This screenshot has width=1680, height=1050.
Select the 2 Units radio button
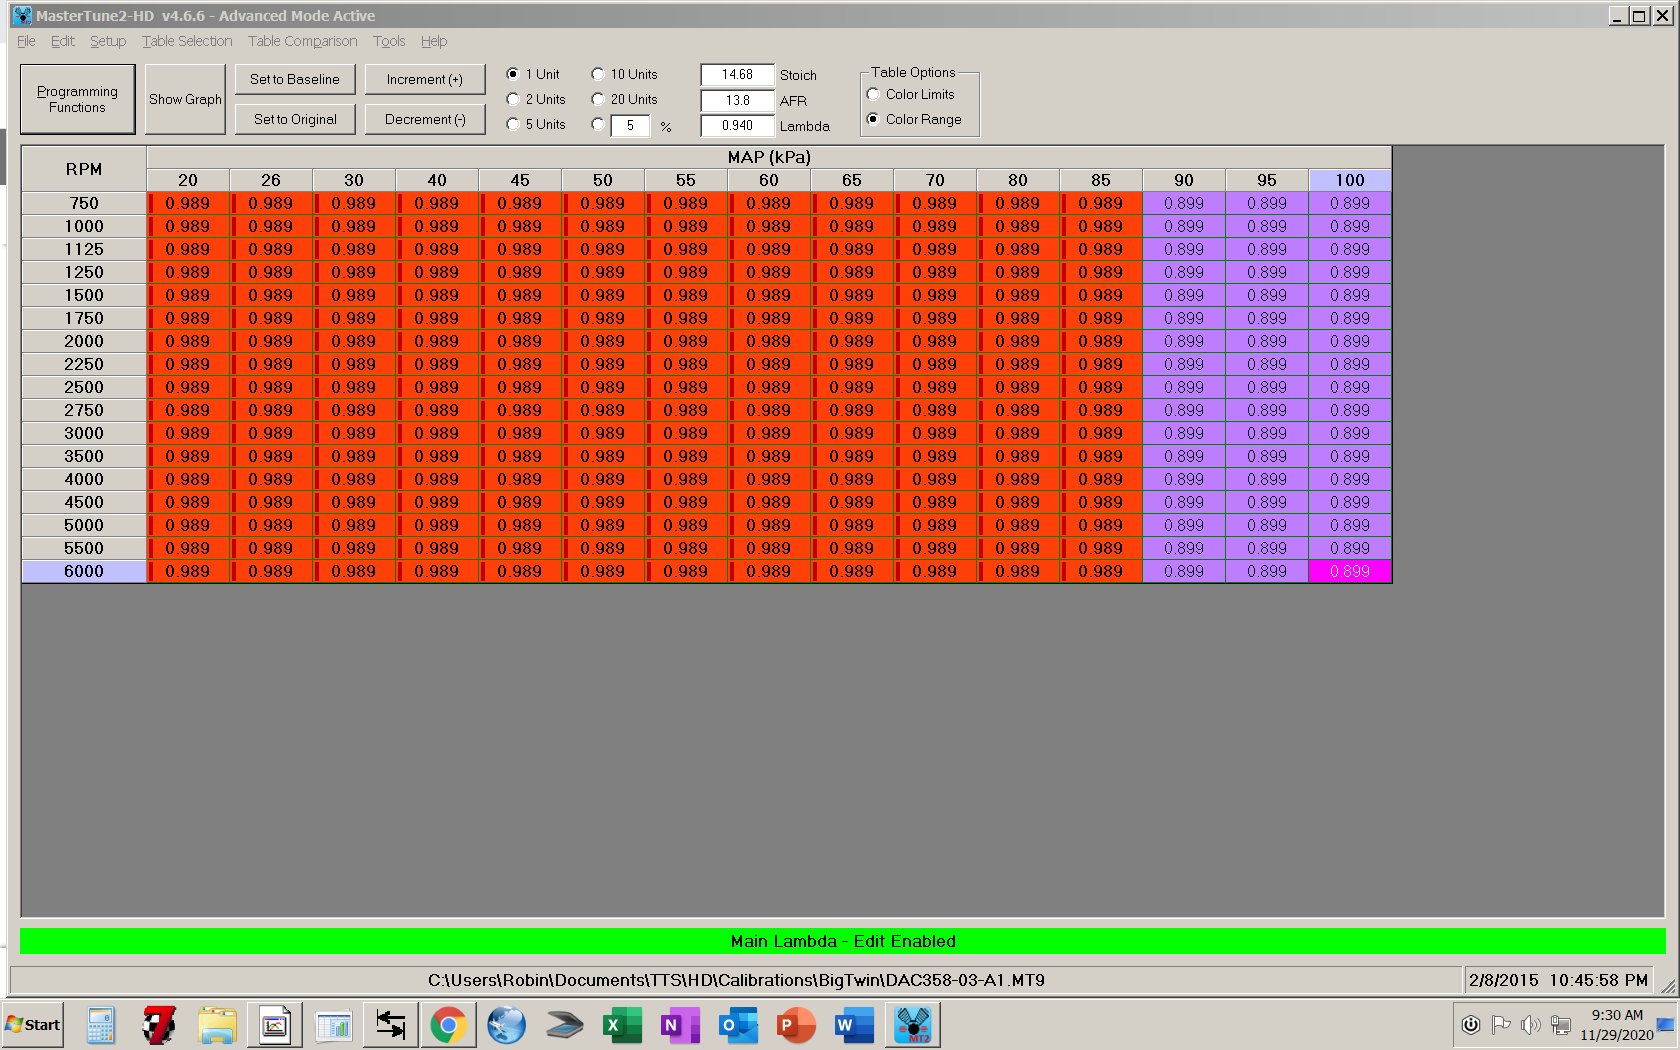[x=513, y=100]
